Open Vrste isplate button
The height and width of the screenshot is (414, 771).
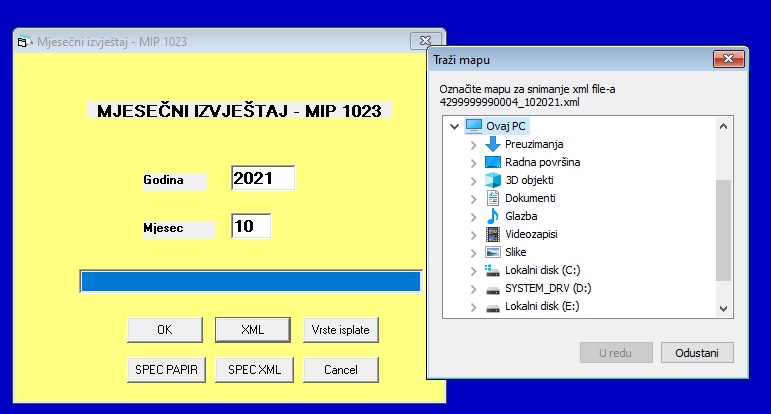(340, 329)
